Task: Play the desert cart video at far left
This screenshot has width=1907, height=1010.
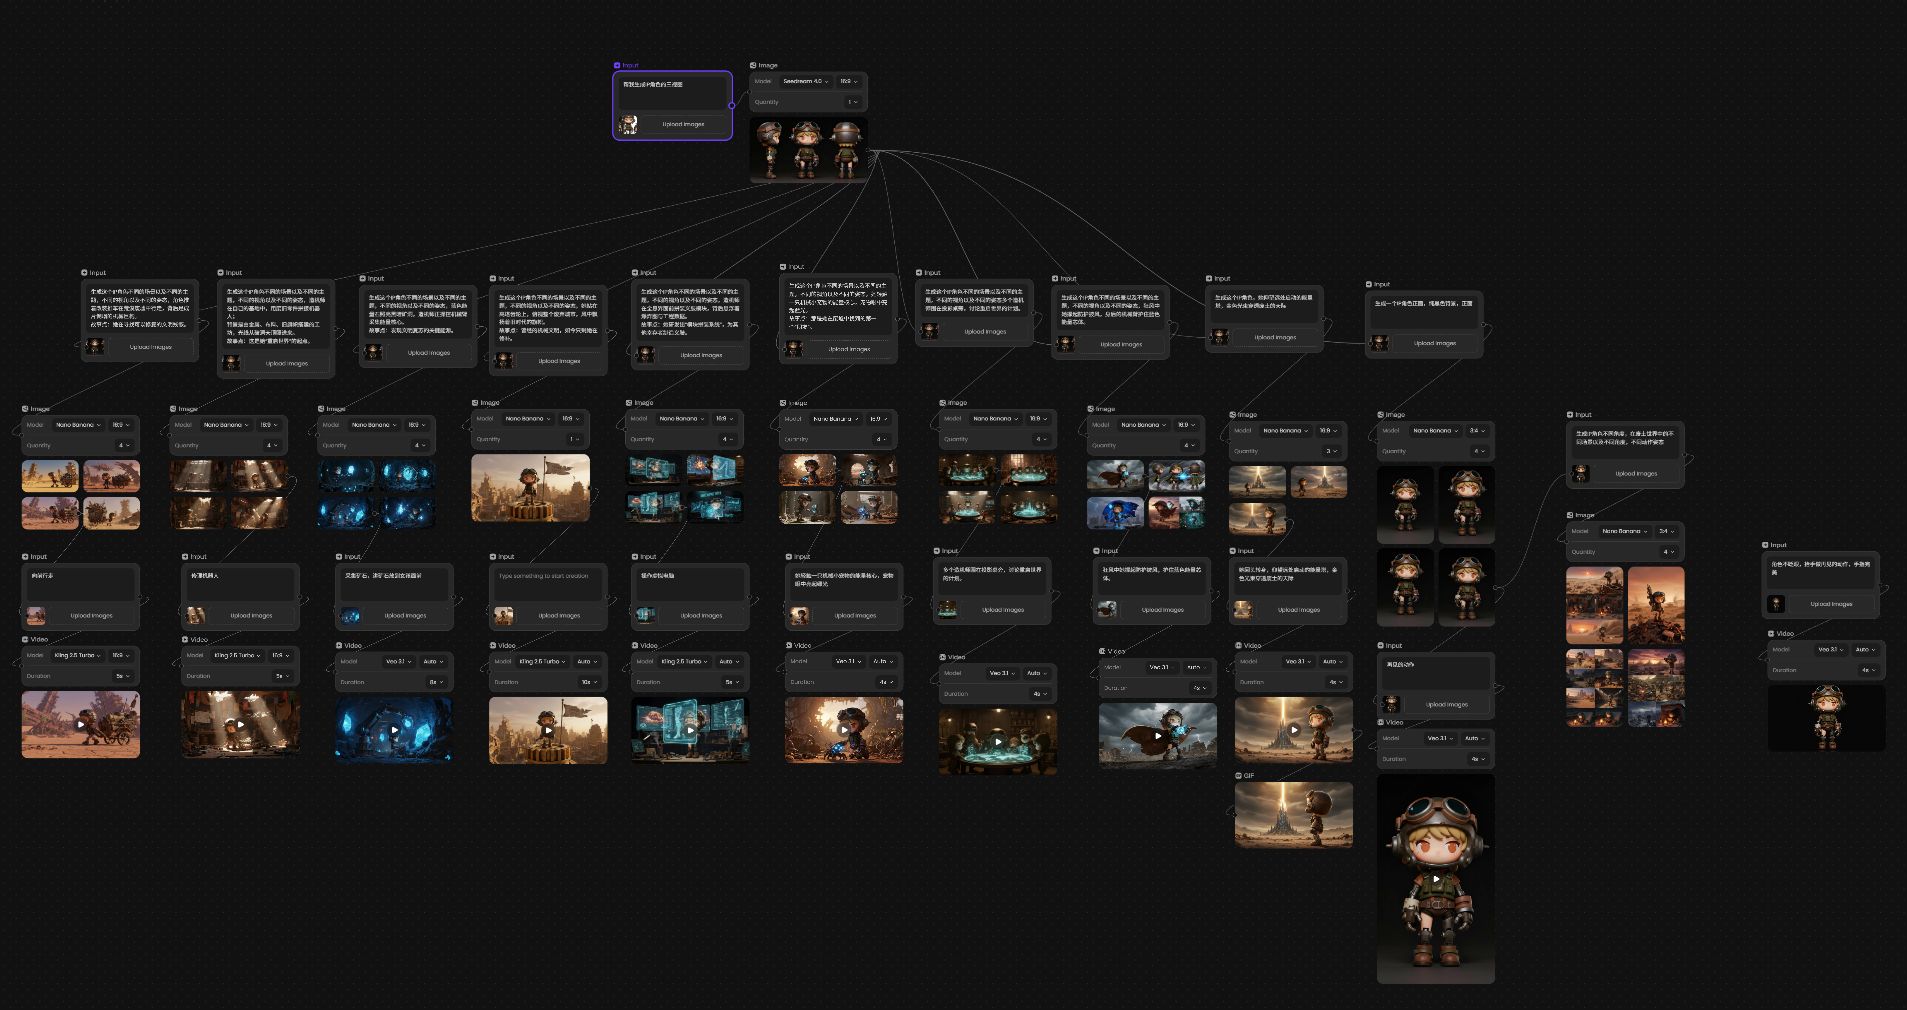Action: pyautogui.click(x=81, y=724)
